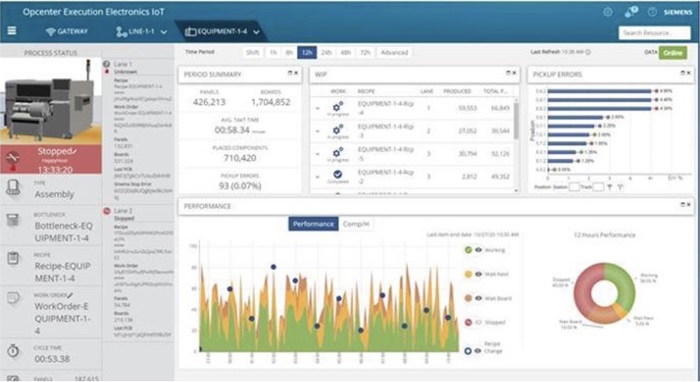Open the Advanced time period options
700x382 pixels.
tap(394, 52)
